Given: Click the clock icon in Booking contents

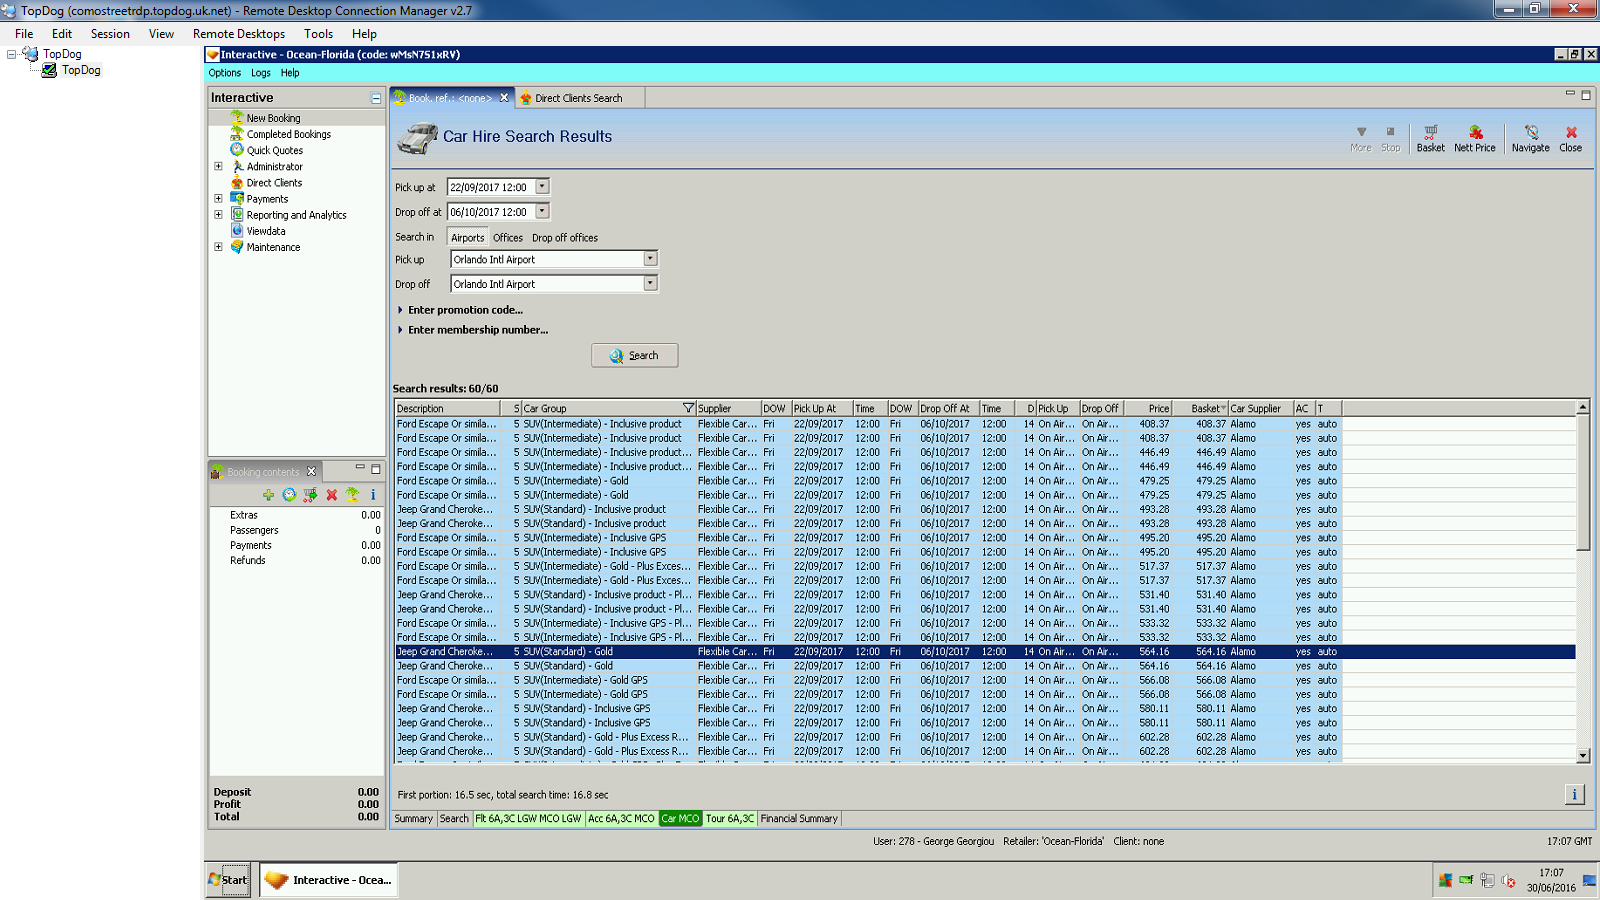Looking at the screenshot, I should [289, 495].
